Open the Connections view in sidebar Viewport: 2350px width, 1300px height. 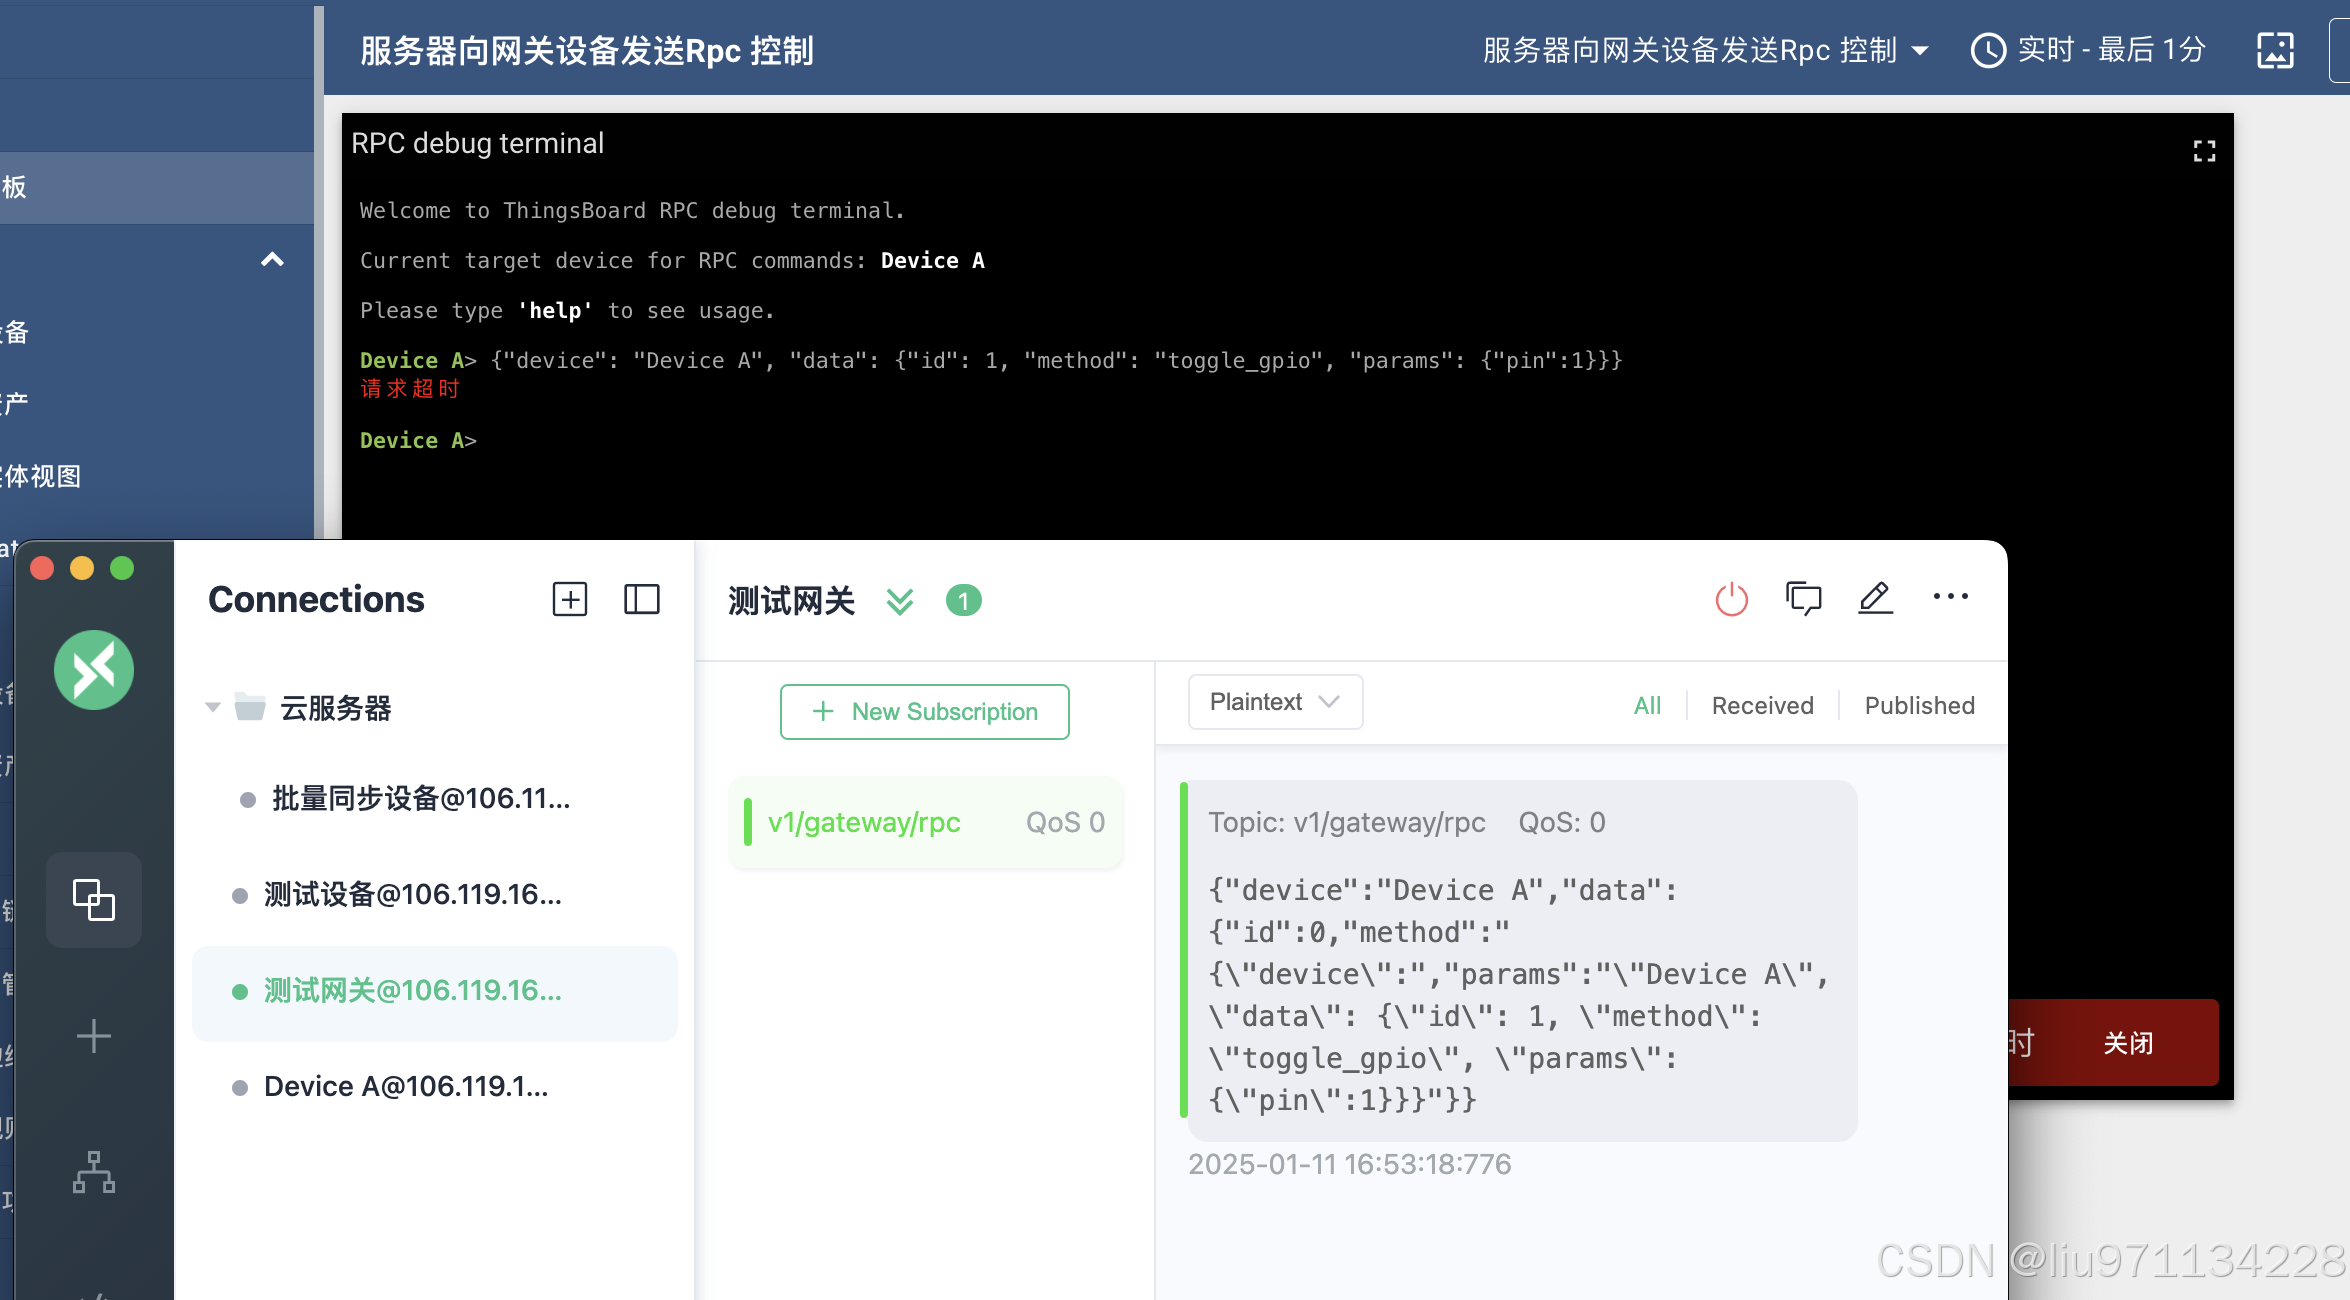coord(94,900)
